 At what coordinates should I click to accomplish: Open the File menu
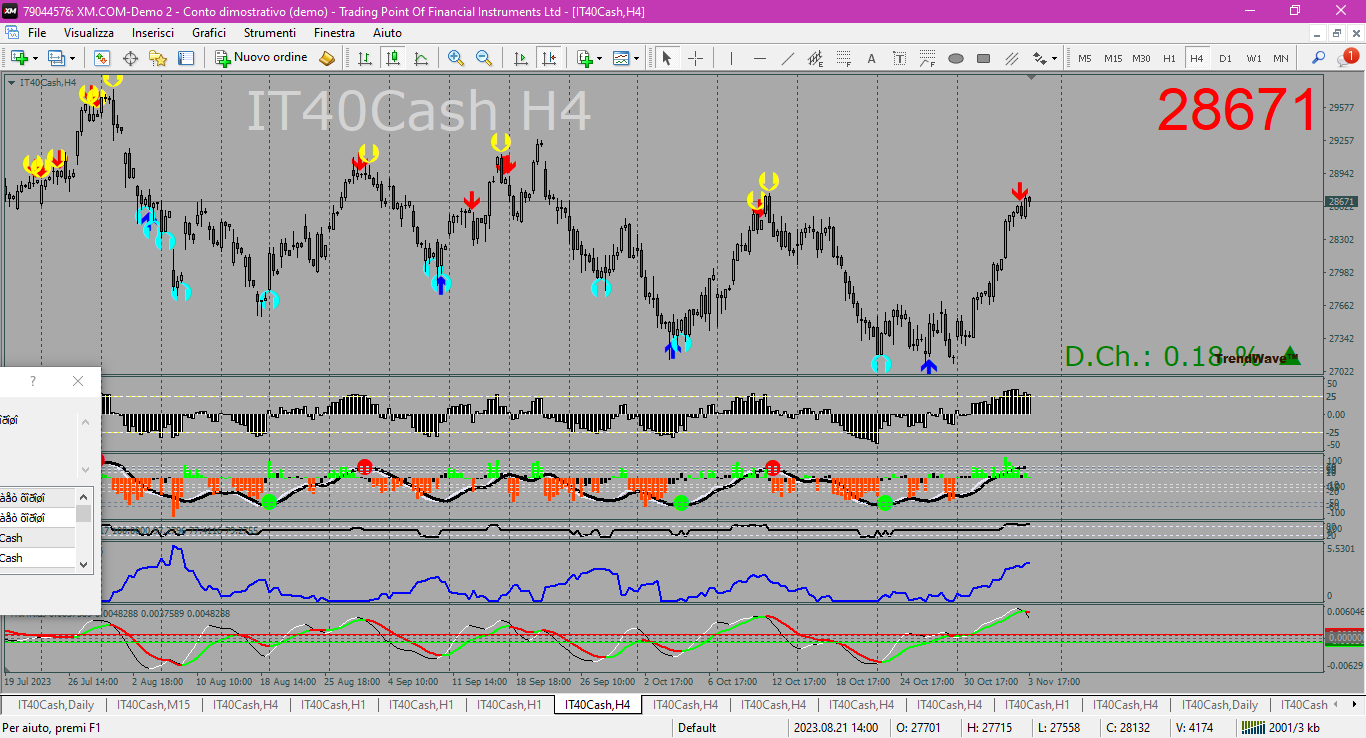tap(37, 32)
